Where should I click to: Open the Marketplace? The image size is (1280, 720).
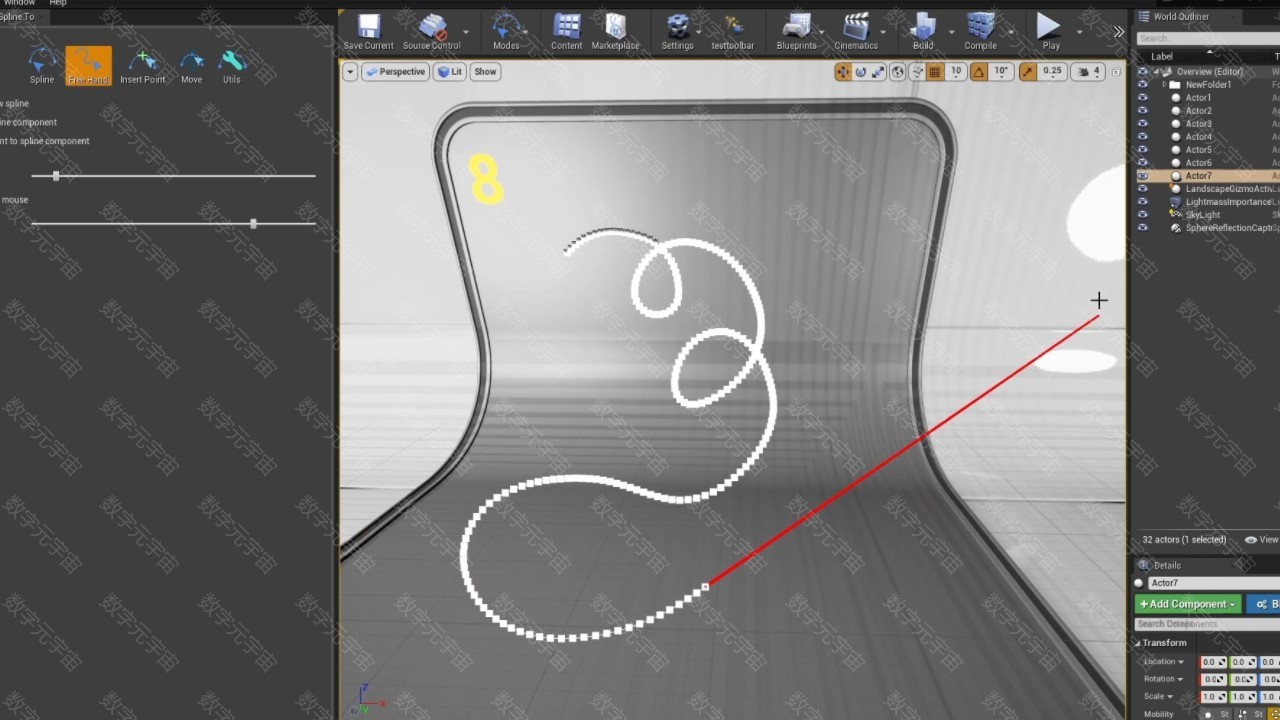point(615,32)
